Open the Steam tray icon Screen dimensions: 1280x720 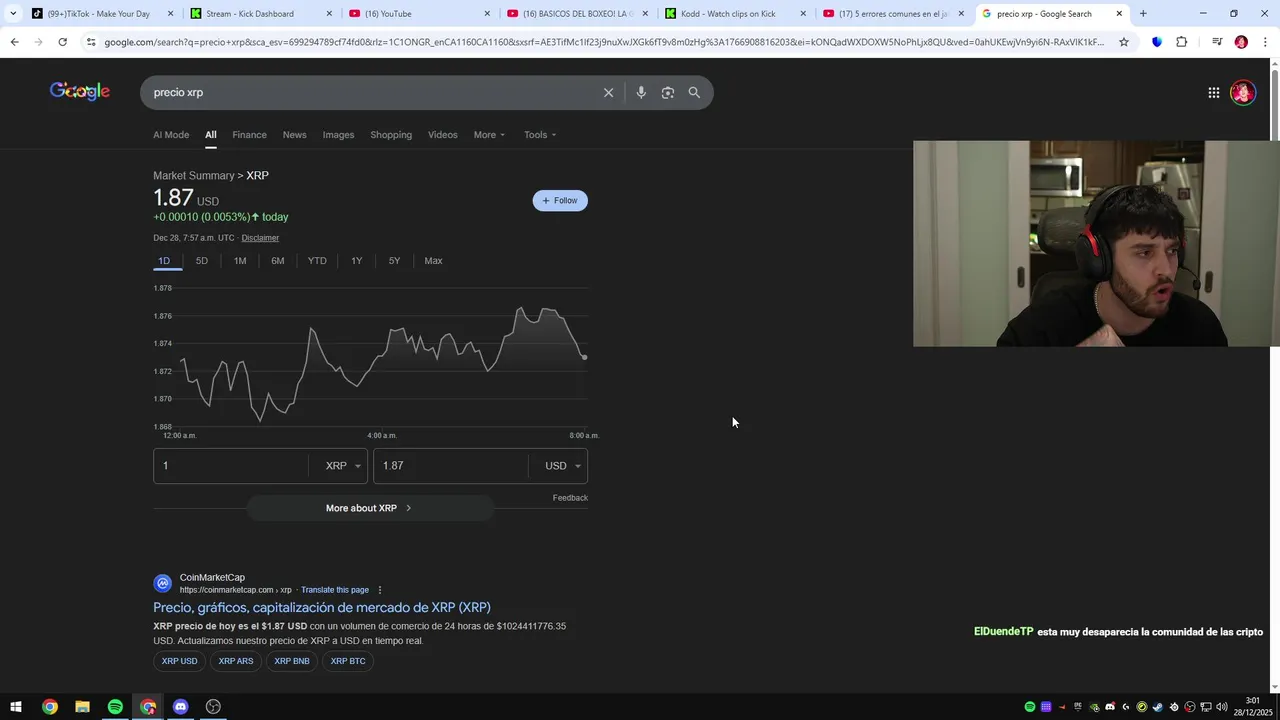1158,707
